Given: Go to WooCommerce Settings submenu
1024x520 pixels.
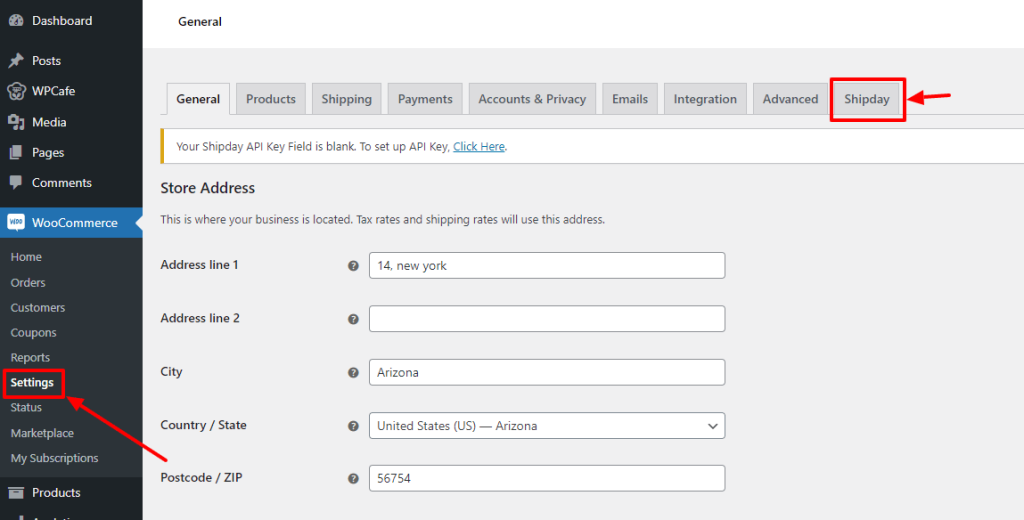Looking at the screenshot, I should [32, 383].
